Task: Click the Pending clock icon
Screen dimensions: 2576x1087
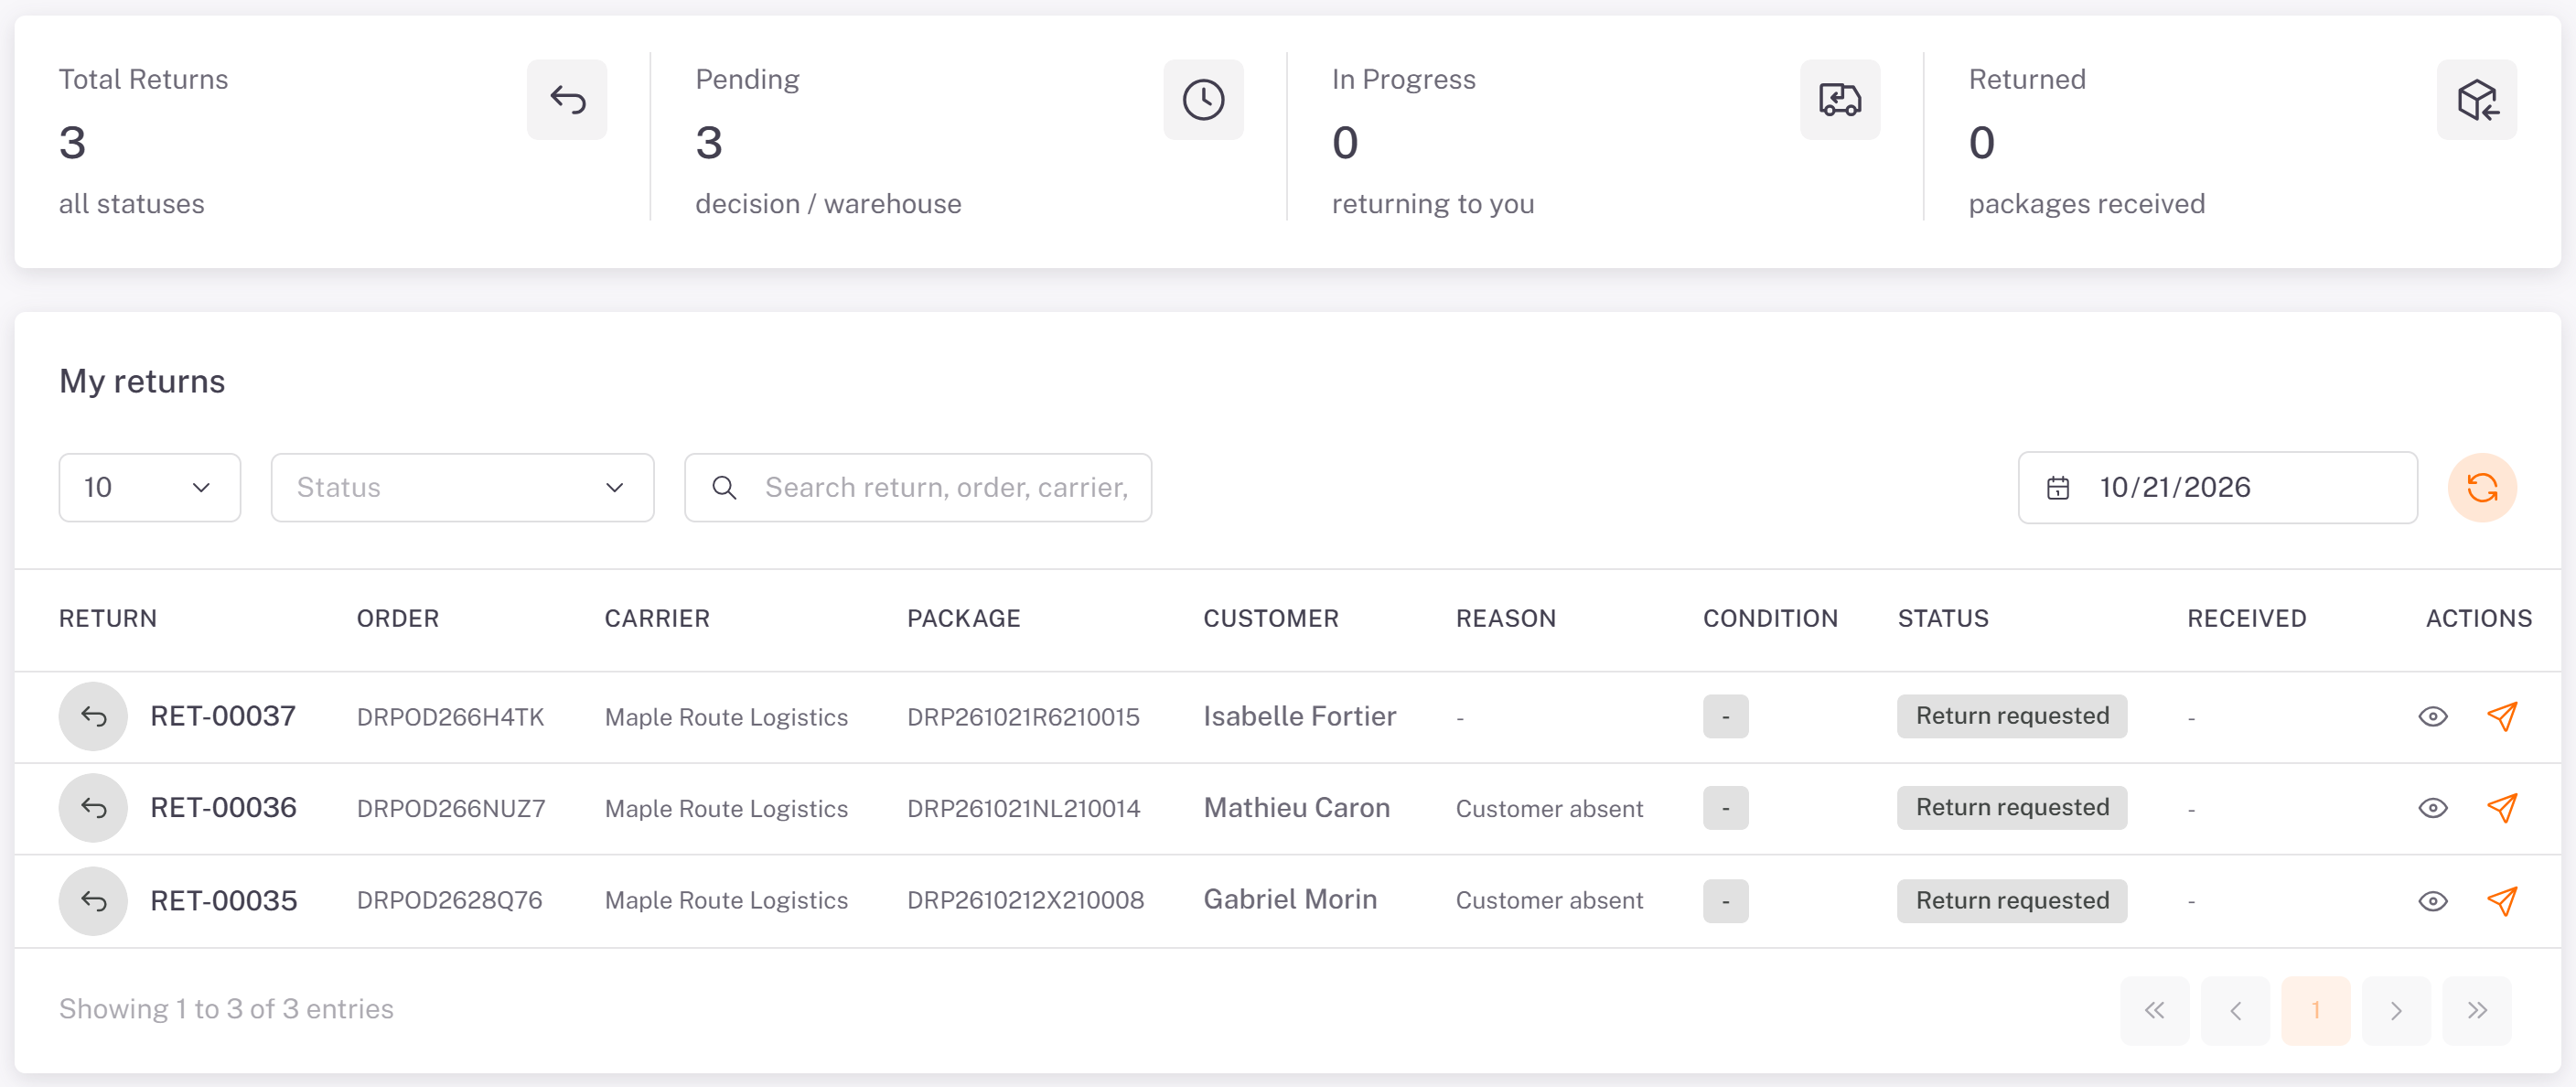Action: 1203,100
